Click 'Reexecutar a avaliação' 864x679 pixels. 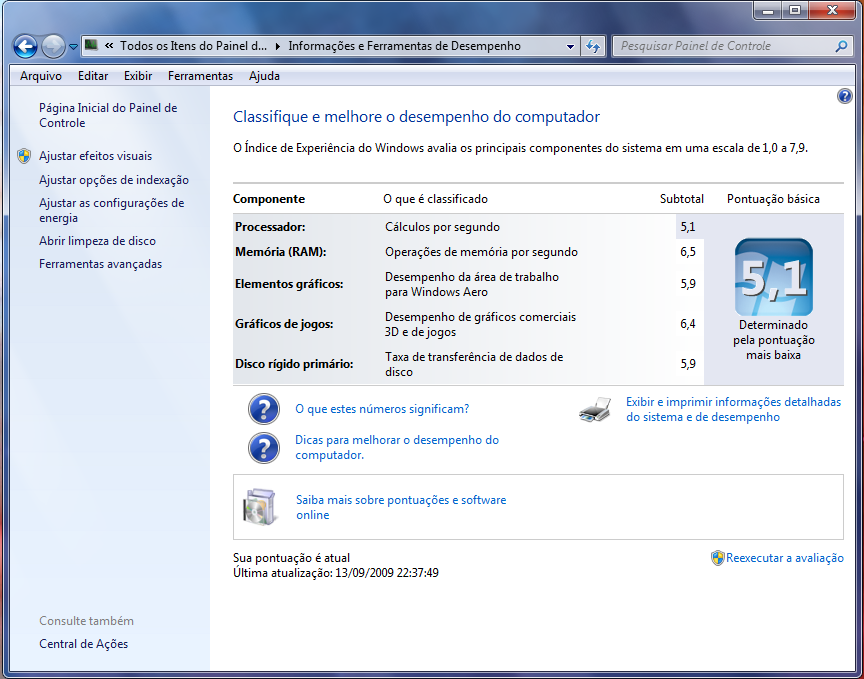[785, 558]
